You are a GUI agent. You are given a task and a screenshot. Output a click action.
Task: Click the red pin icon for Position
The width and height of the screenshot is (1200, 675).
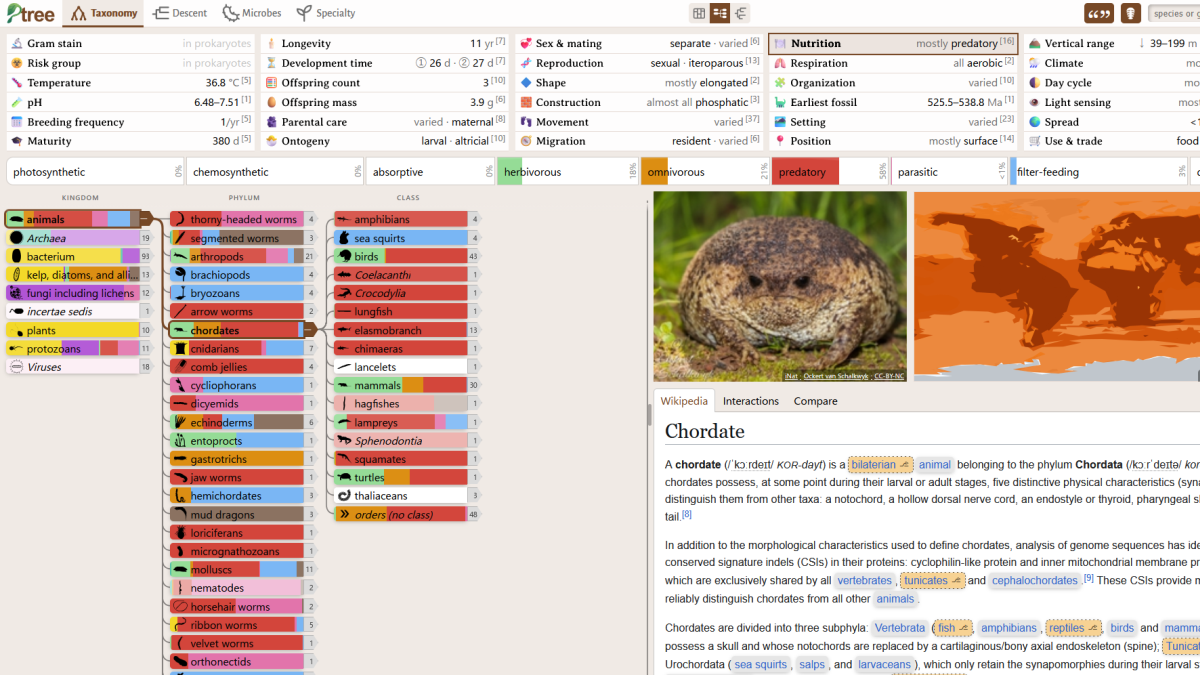pos(781,141)
